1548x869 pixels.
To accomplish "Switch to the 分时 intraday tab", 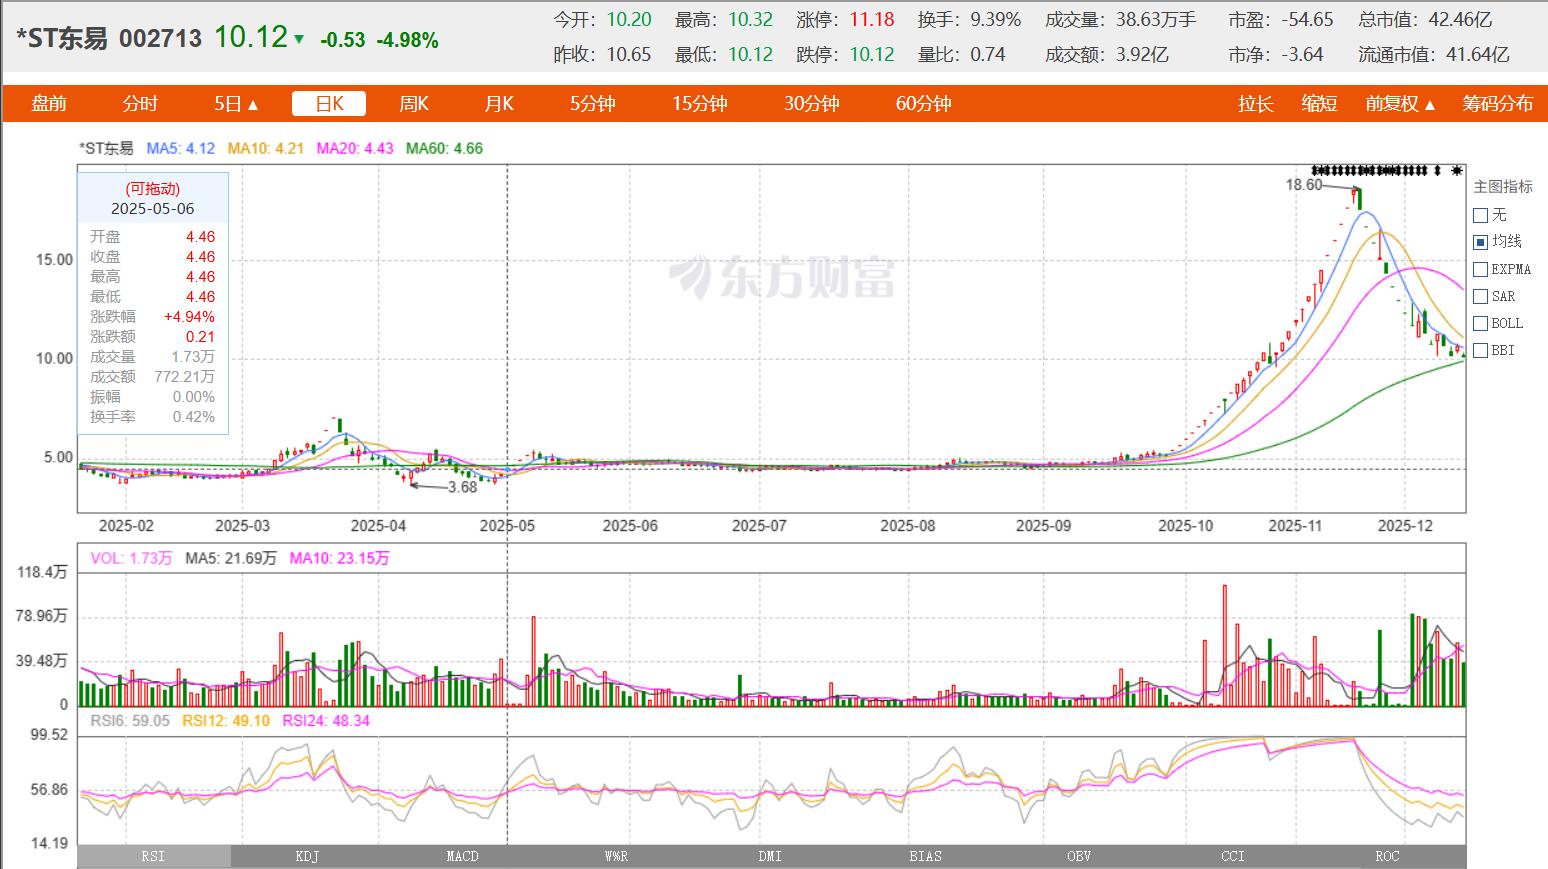I will pos(140,103).
